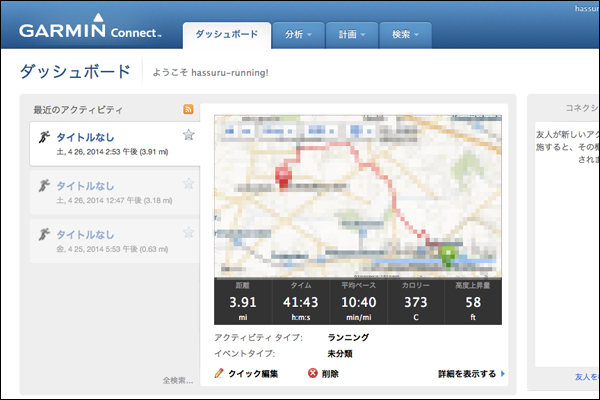The width and height of the screenshot is (600, 400).
Task: Click the running icon of the 3.91 mi activity
Action: pyautogui.click(x=44, y=137)
